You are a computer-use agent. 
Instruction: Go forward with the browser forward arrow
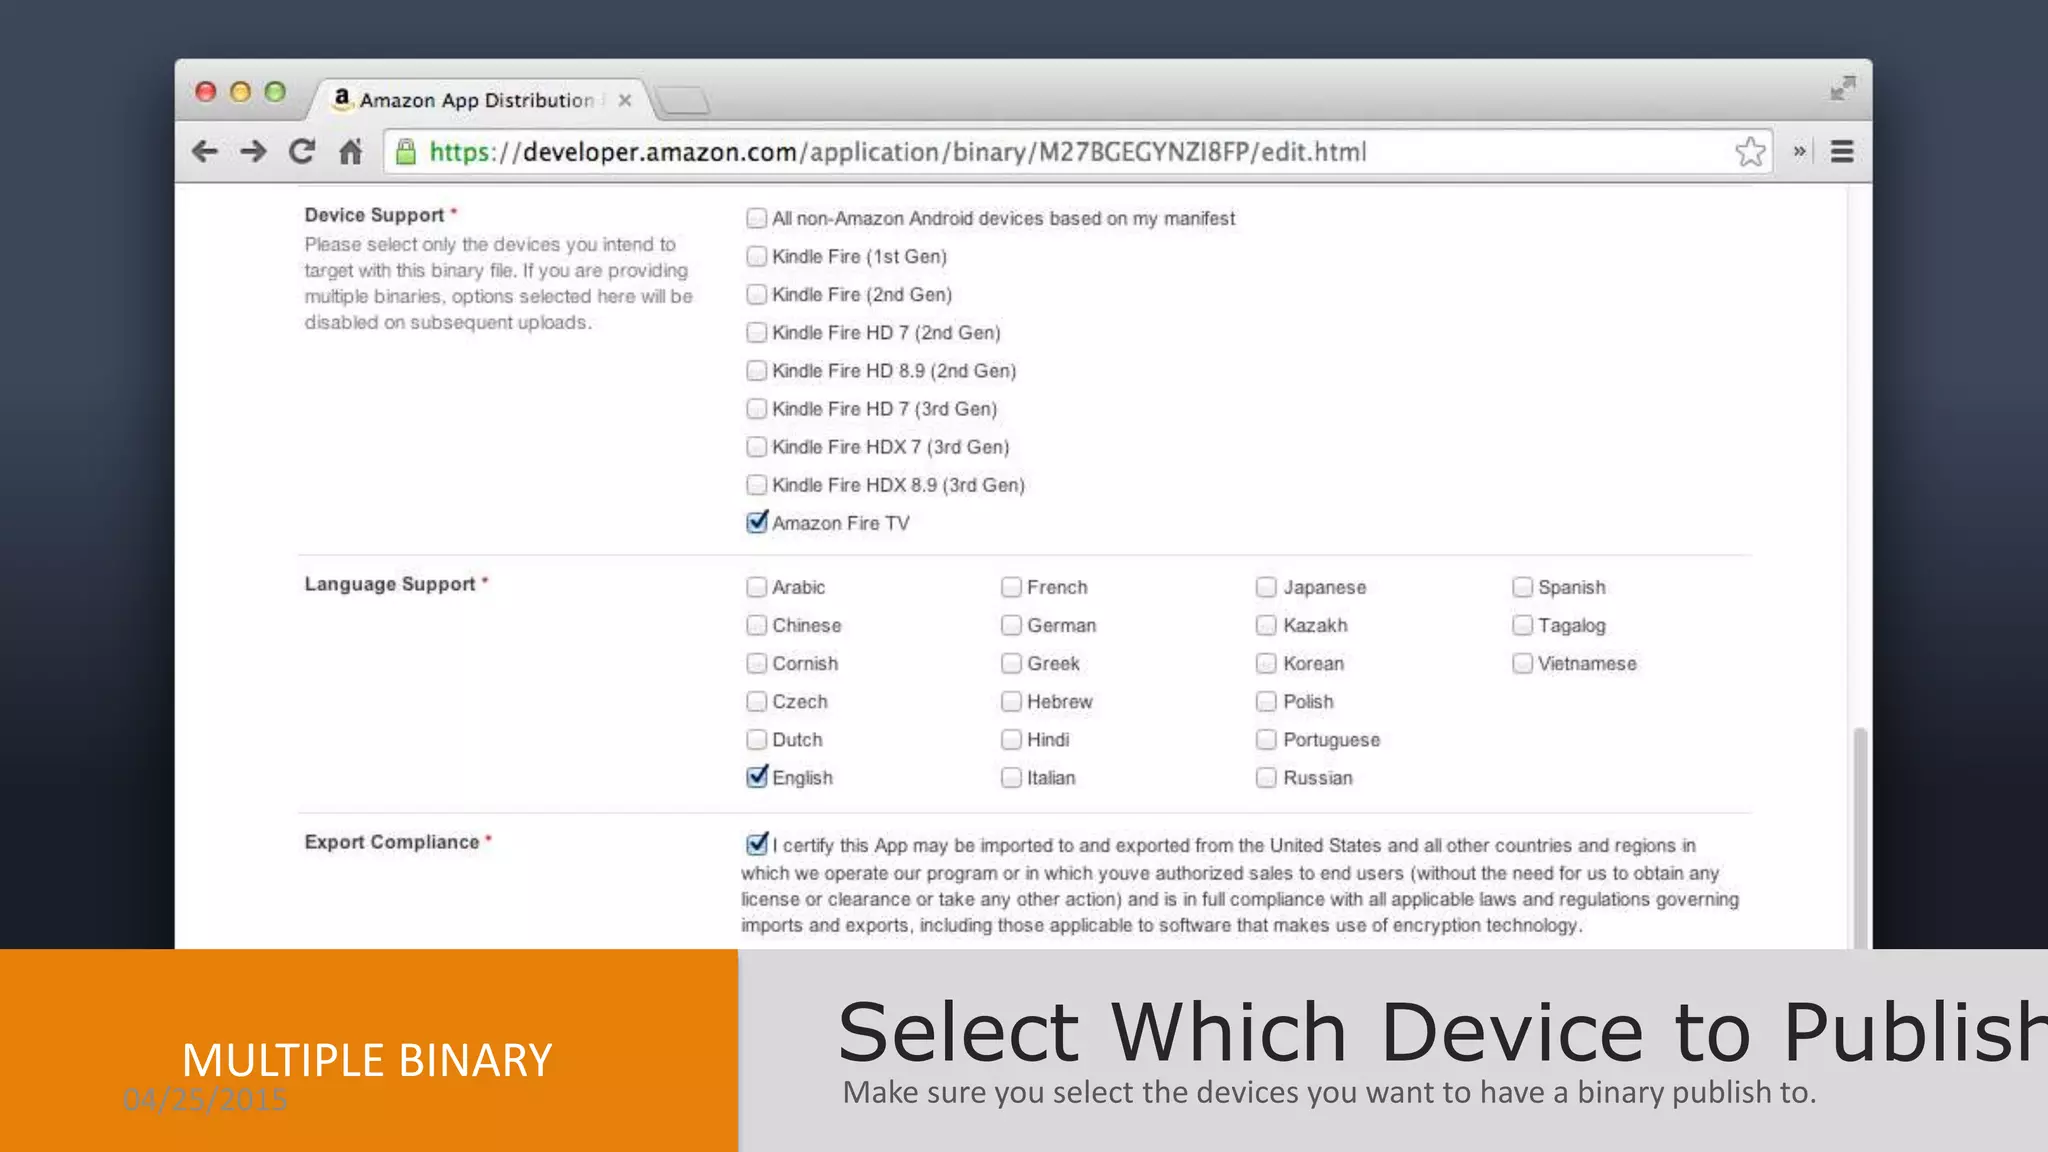click(253, 151)
